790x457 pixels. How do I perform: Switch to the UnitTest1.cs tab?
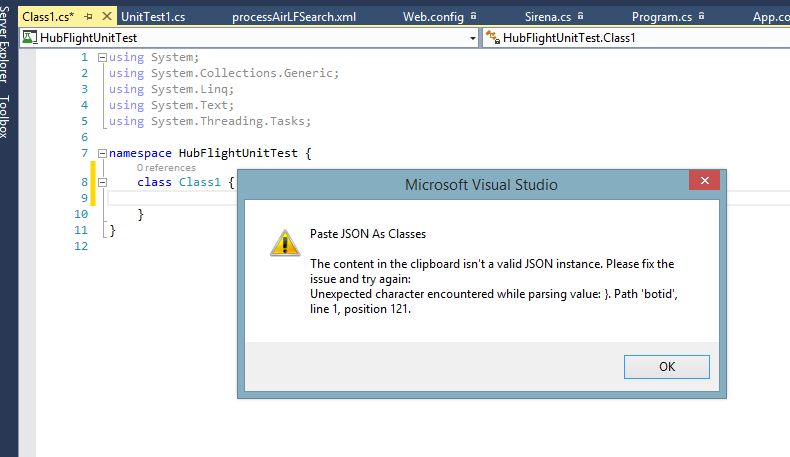[153, 17]
